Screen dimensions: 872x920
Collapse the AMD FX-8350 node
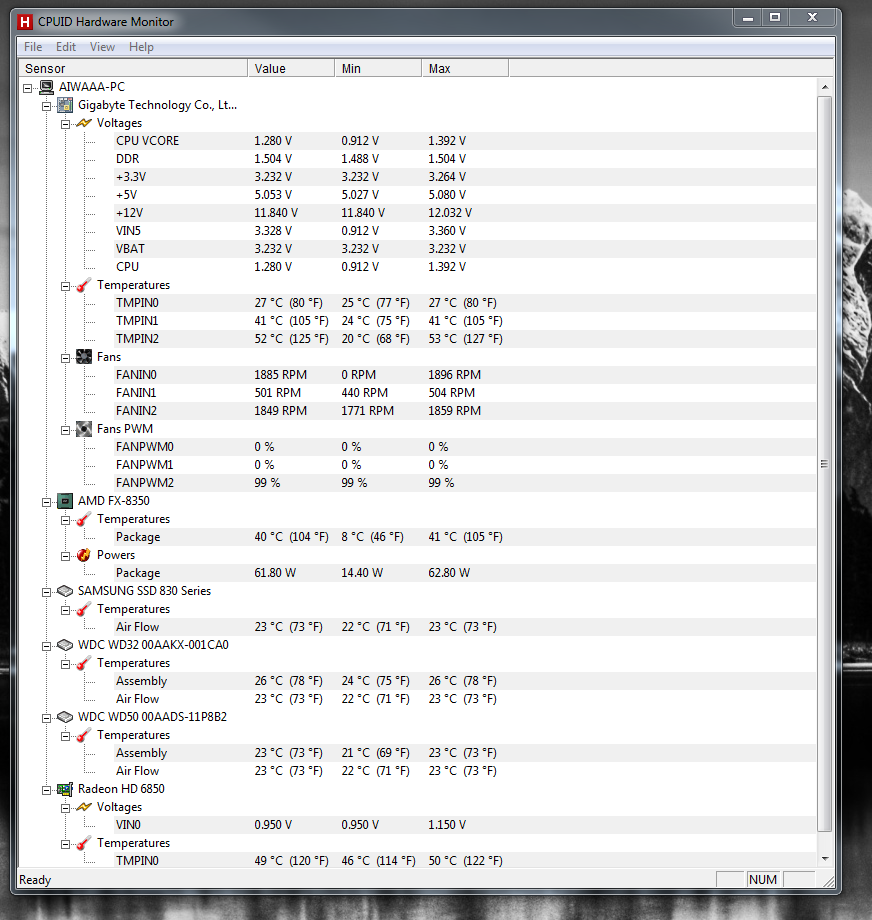46,502
